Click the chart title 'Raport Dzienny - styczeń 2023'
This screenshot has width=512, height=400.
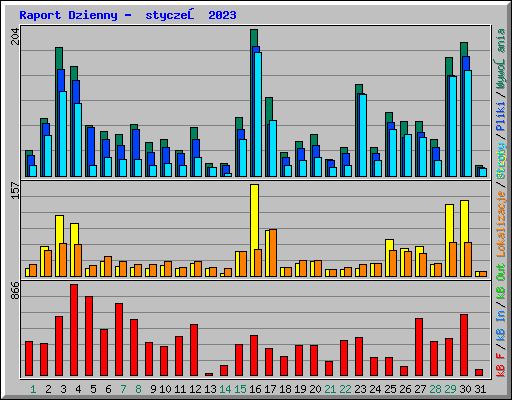(x=128, y=15)
